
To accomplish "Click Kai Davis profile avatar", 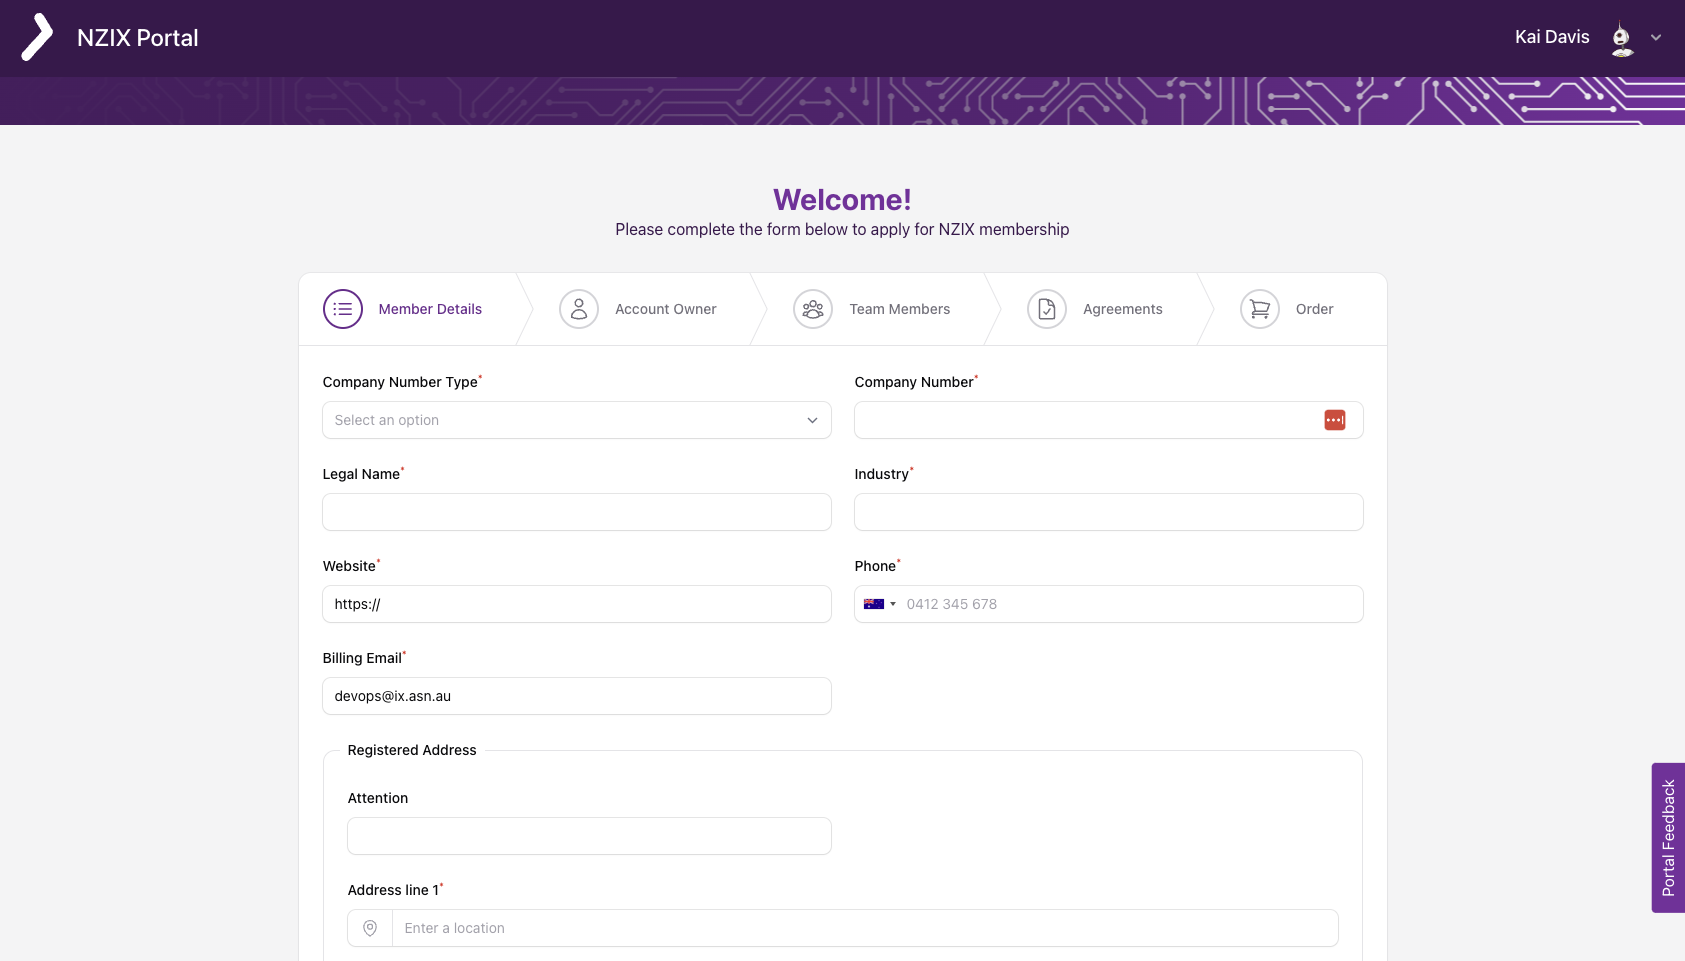I will 1622,38.
